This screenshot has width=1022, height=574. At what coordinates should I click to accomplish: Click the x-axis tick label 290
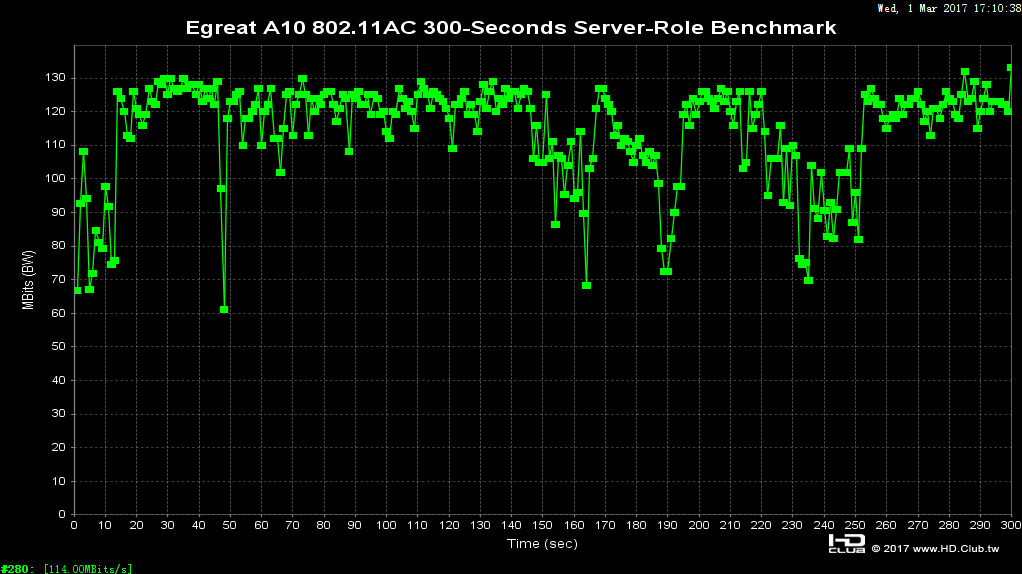click(980, 525)
